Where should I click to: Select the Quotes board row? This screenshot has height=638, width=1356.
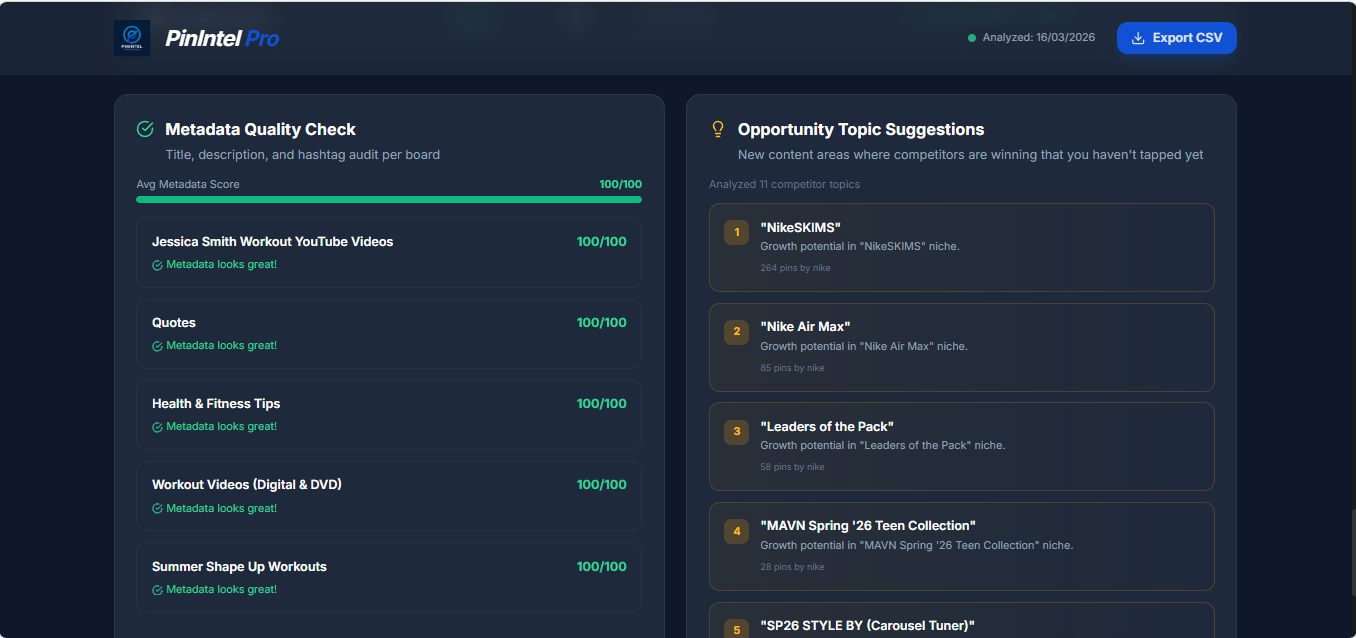pyautogui.click(x=389, y=333)
